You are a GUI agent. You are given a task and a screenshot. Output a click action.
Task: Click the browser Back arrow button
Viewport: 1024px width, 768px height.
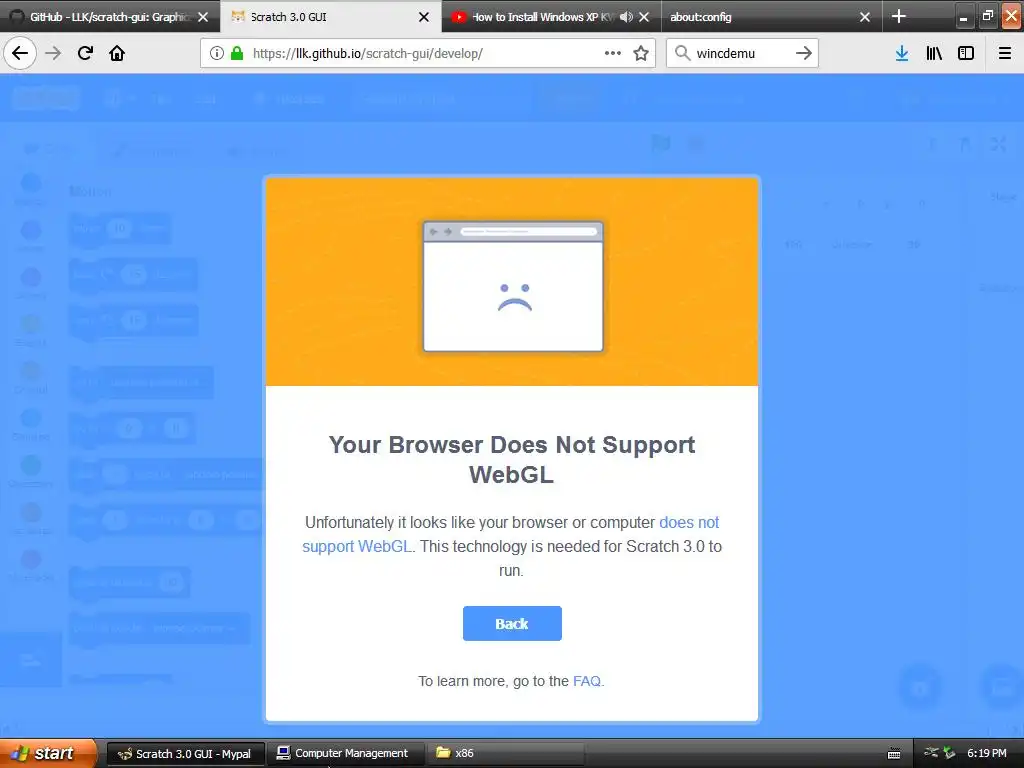pyautogui.click(x=20, y=53)
